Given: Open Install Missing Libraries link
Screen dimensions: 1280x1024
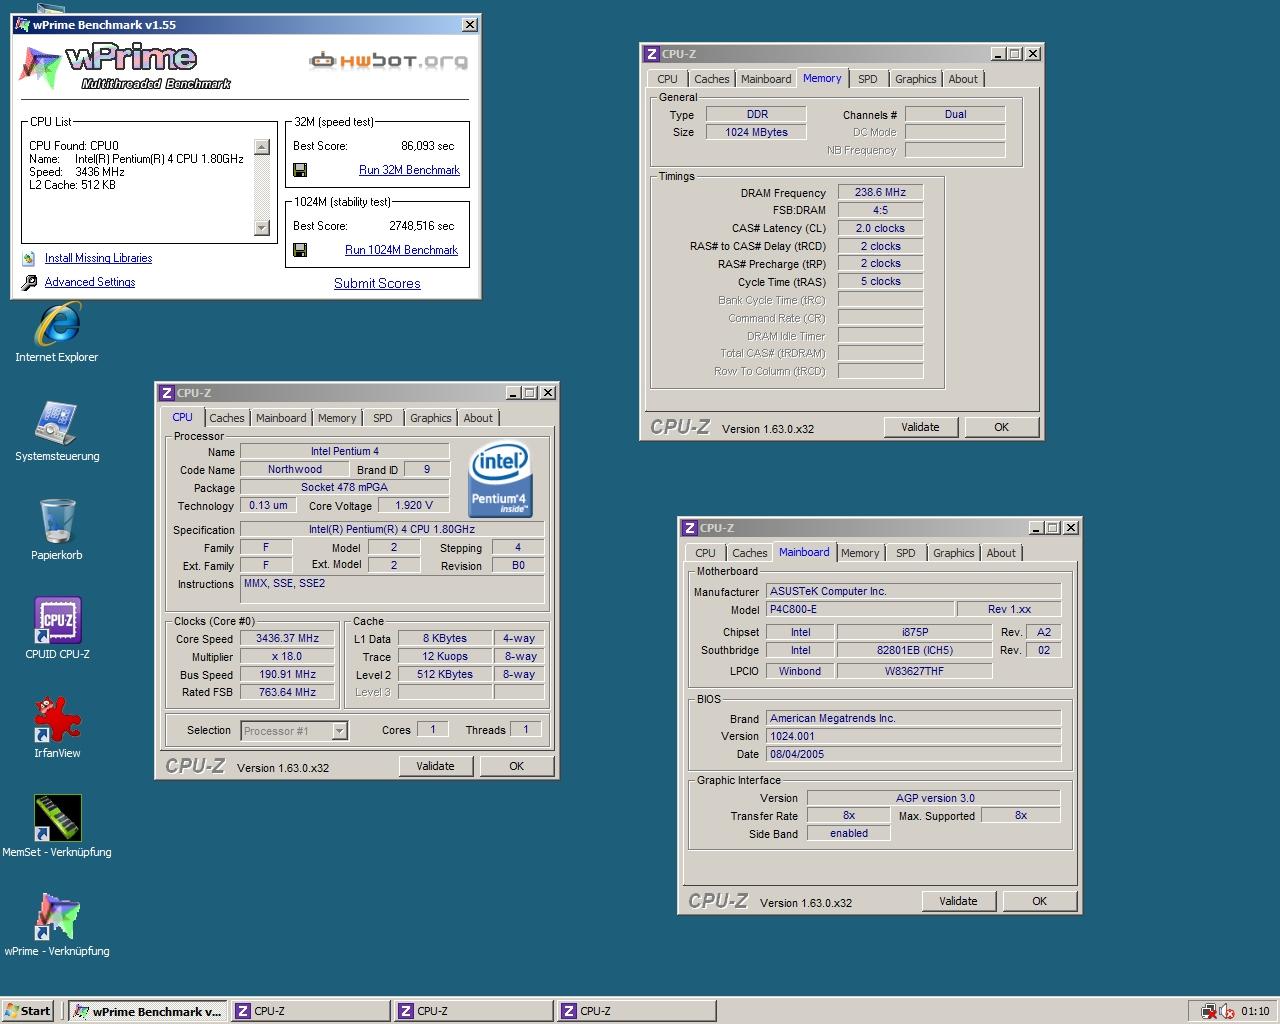Looking at the screenshot, I should 98,258.
